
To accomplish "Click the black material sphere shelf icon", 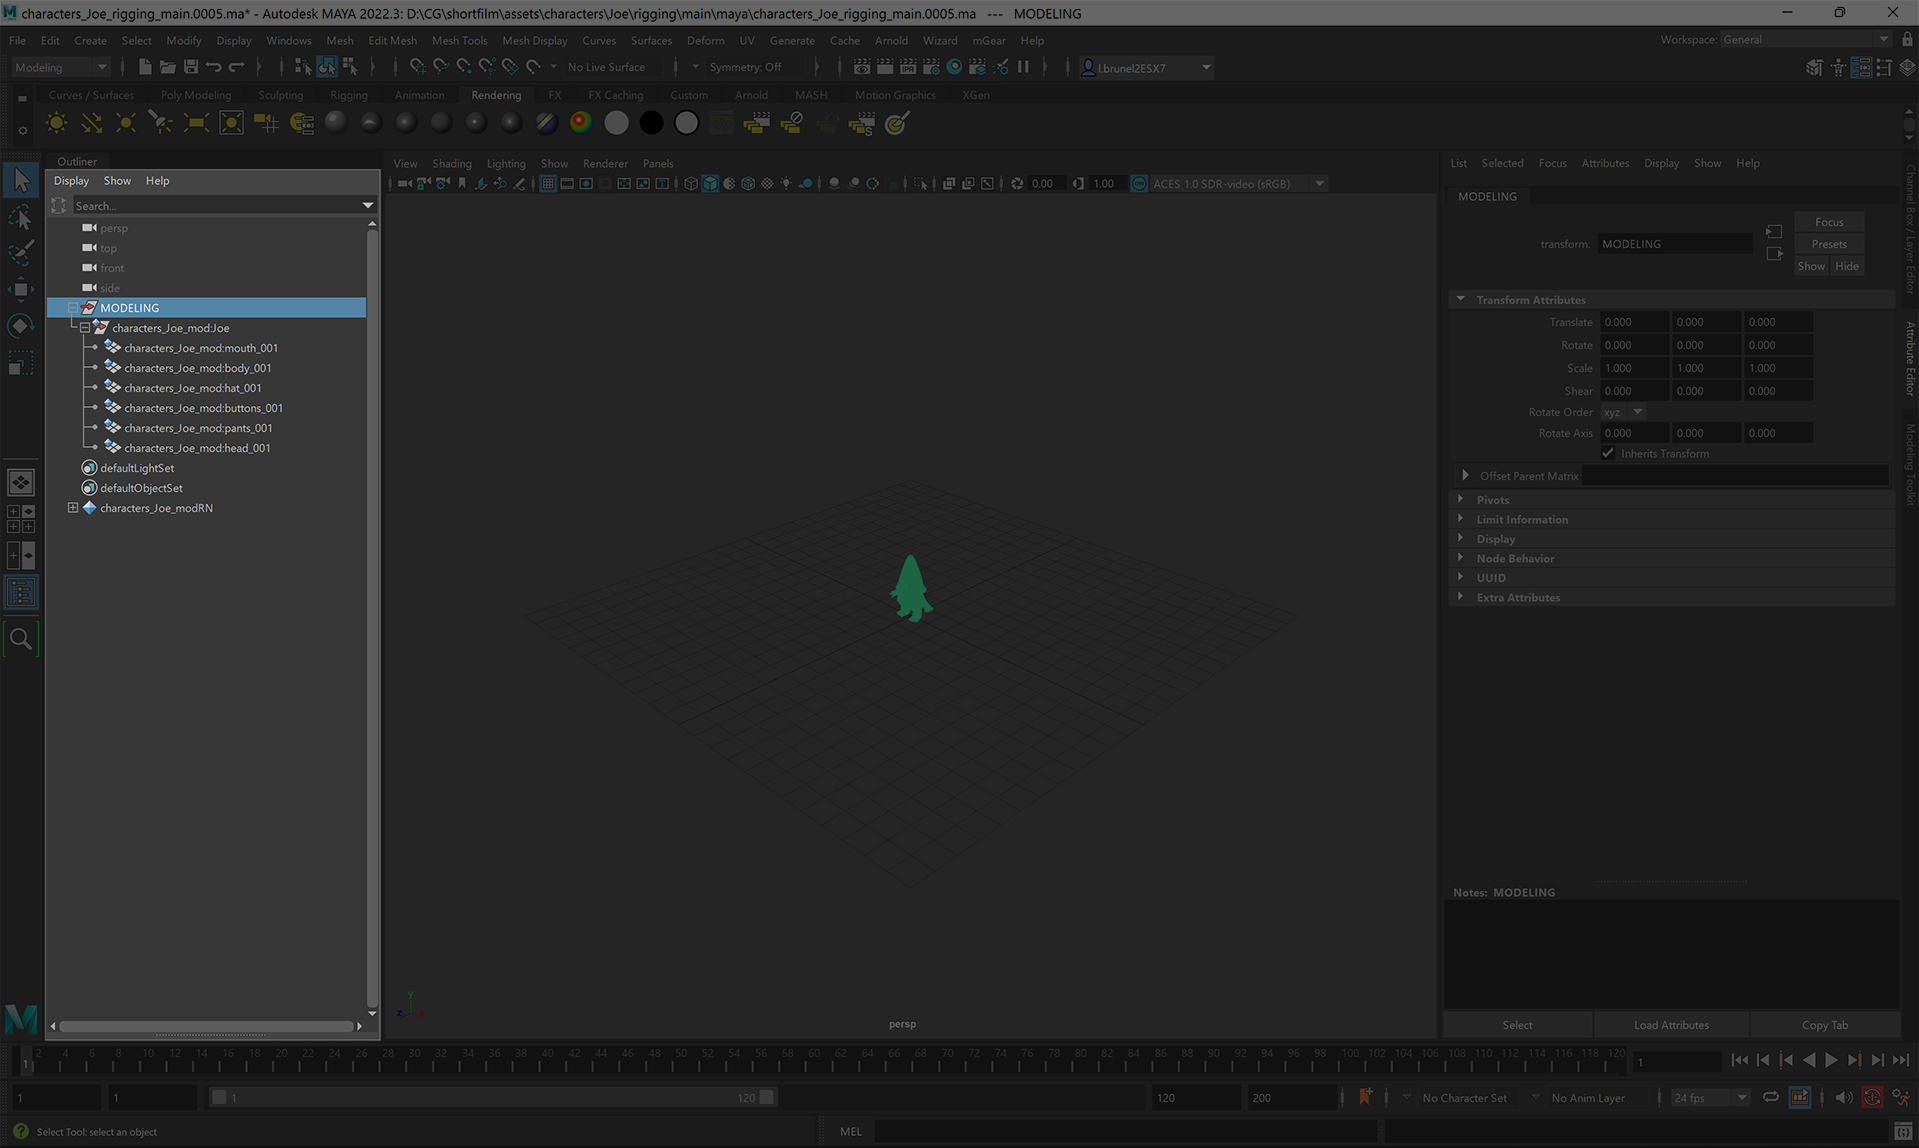I will coord(651,123).
